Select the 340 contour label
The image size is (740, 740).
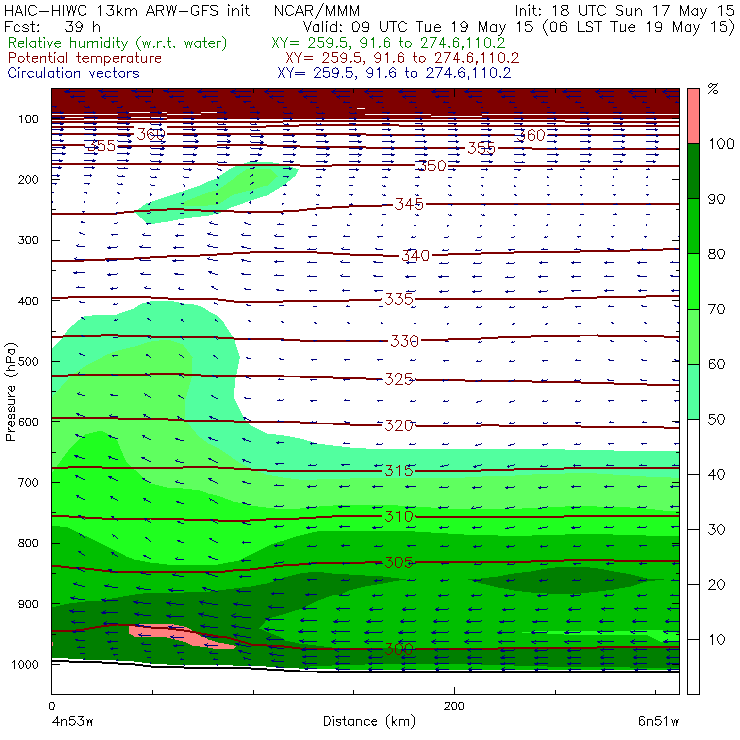[x=415, y=256]
